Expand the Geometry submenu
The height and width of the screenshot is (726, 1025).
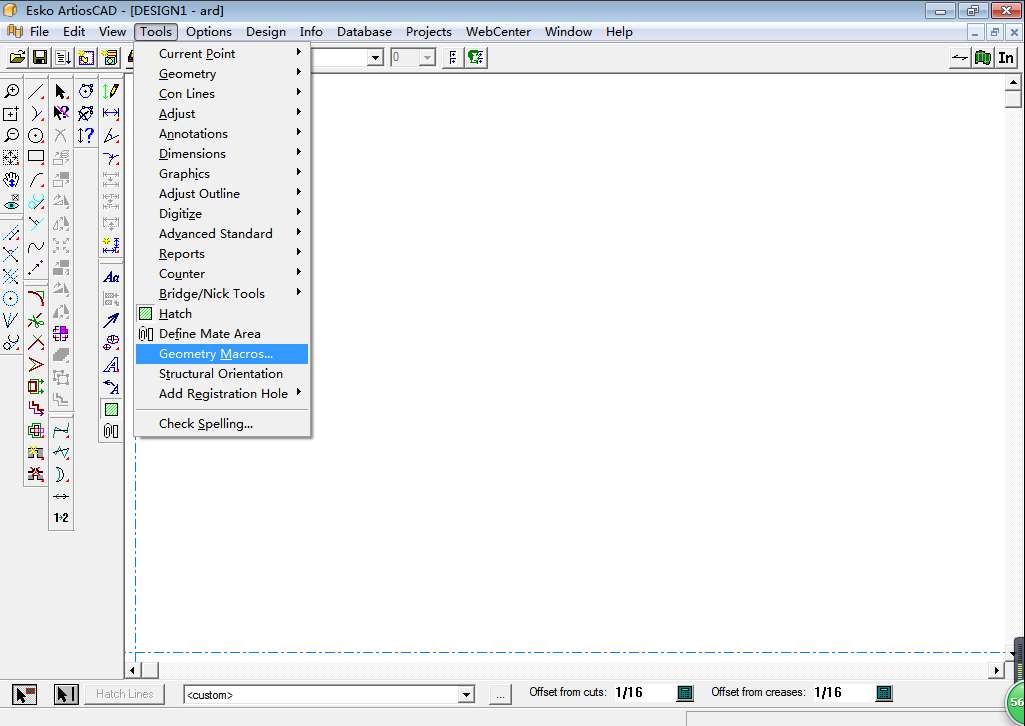[222, 74]
